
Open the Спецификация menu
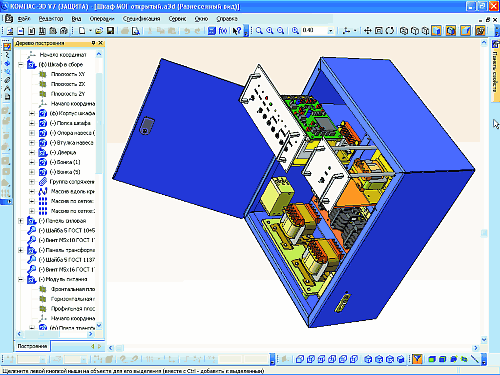pyautogui.click(x=141, y=19)
